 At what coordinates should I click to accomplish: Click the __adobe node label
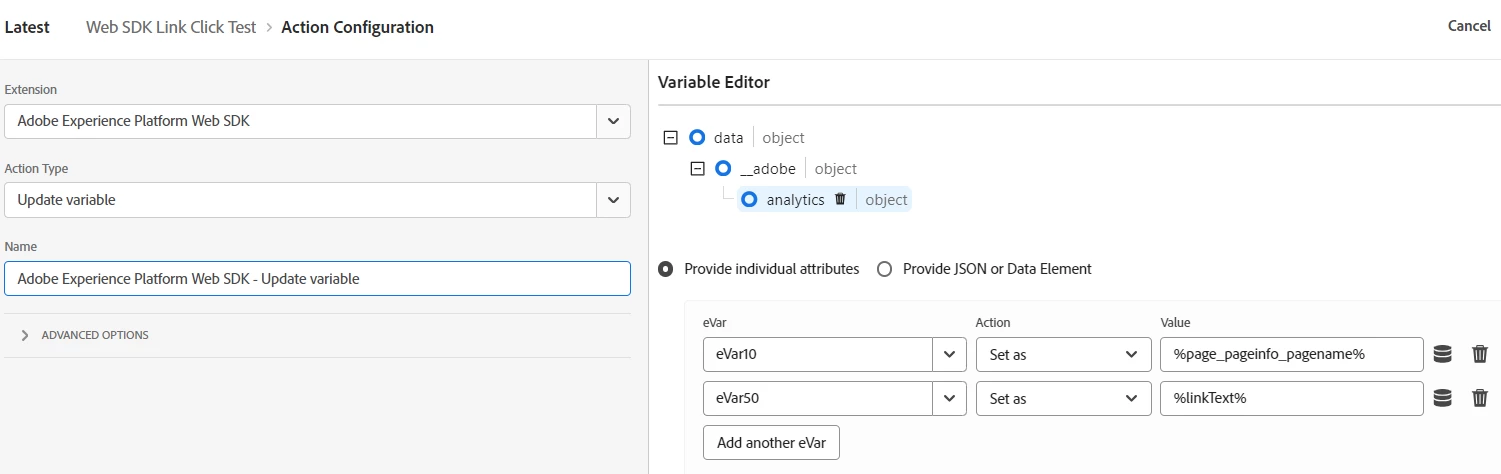[769, 169]
